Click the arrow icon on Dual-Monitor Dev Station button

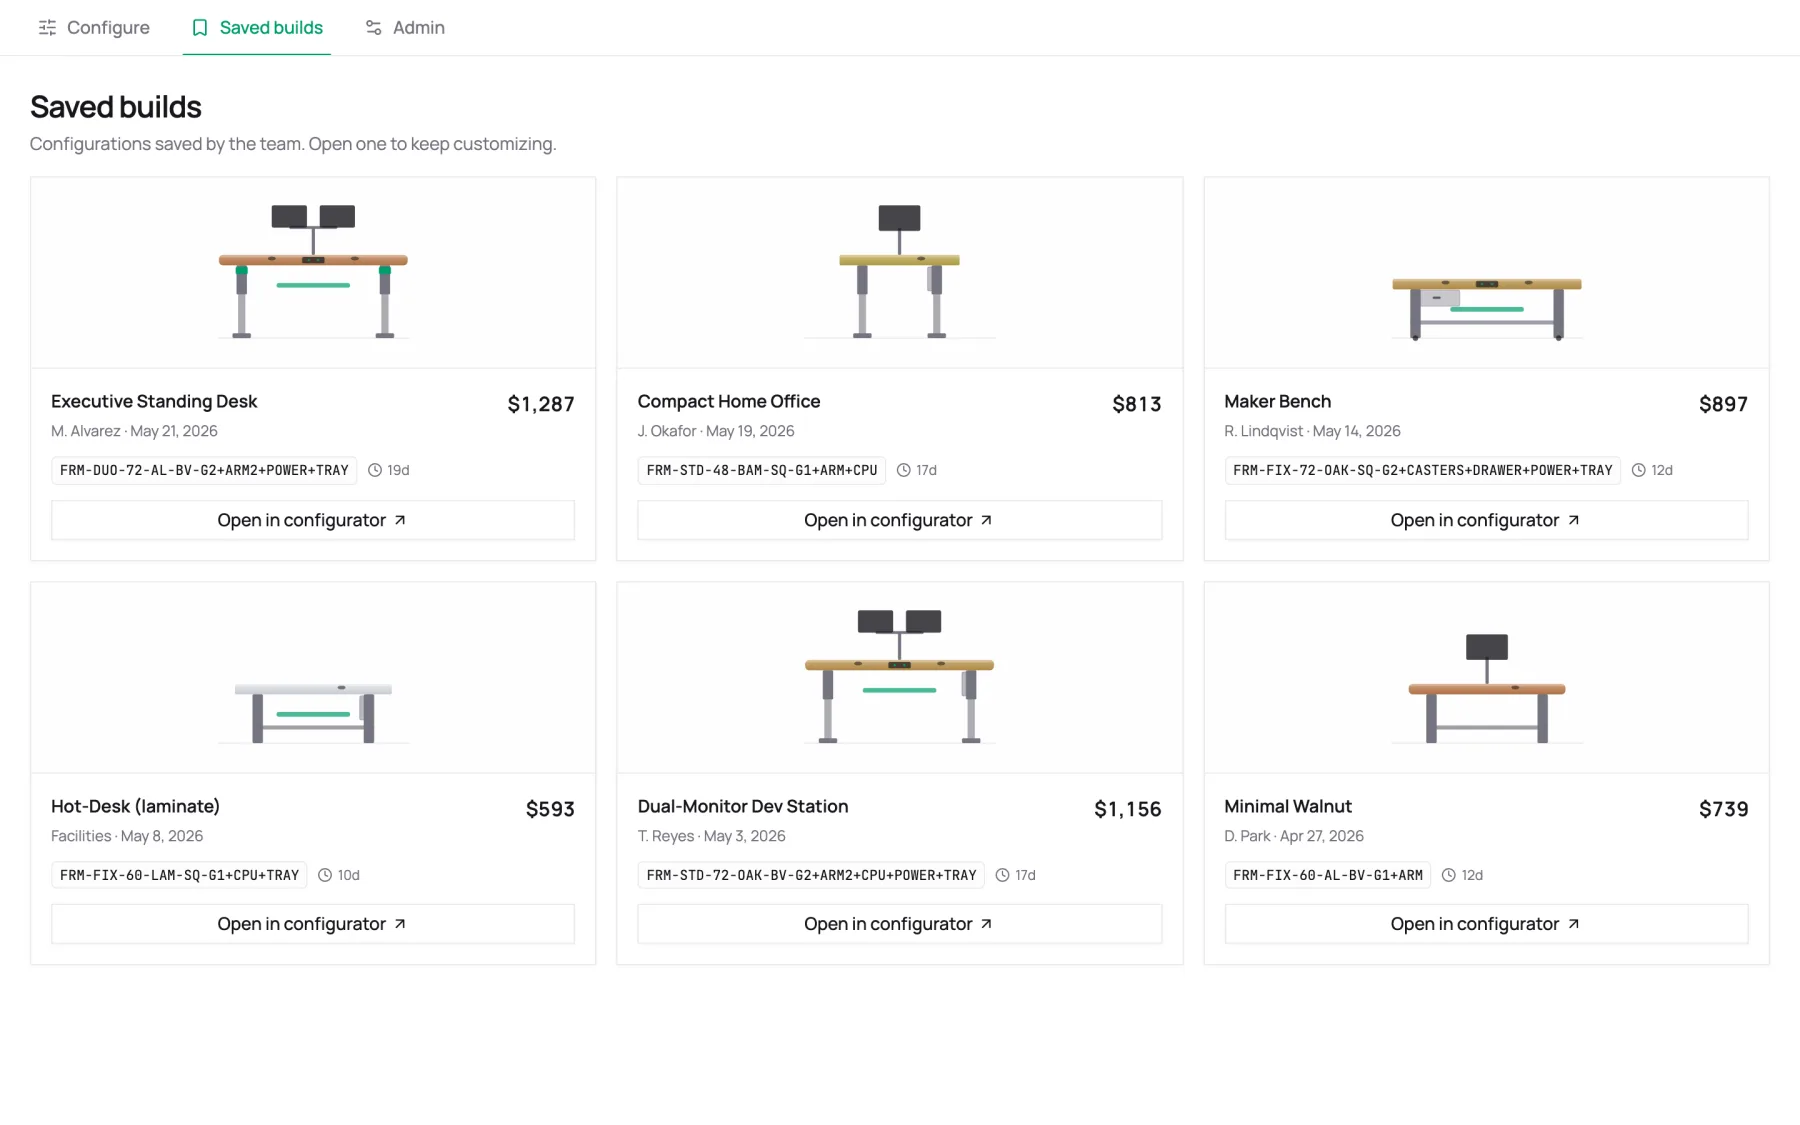[x=986, y=924]
